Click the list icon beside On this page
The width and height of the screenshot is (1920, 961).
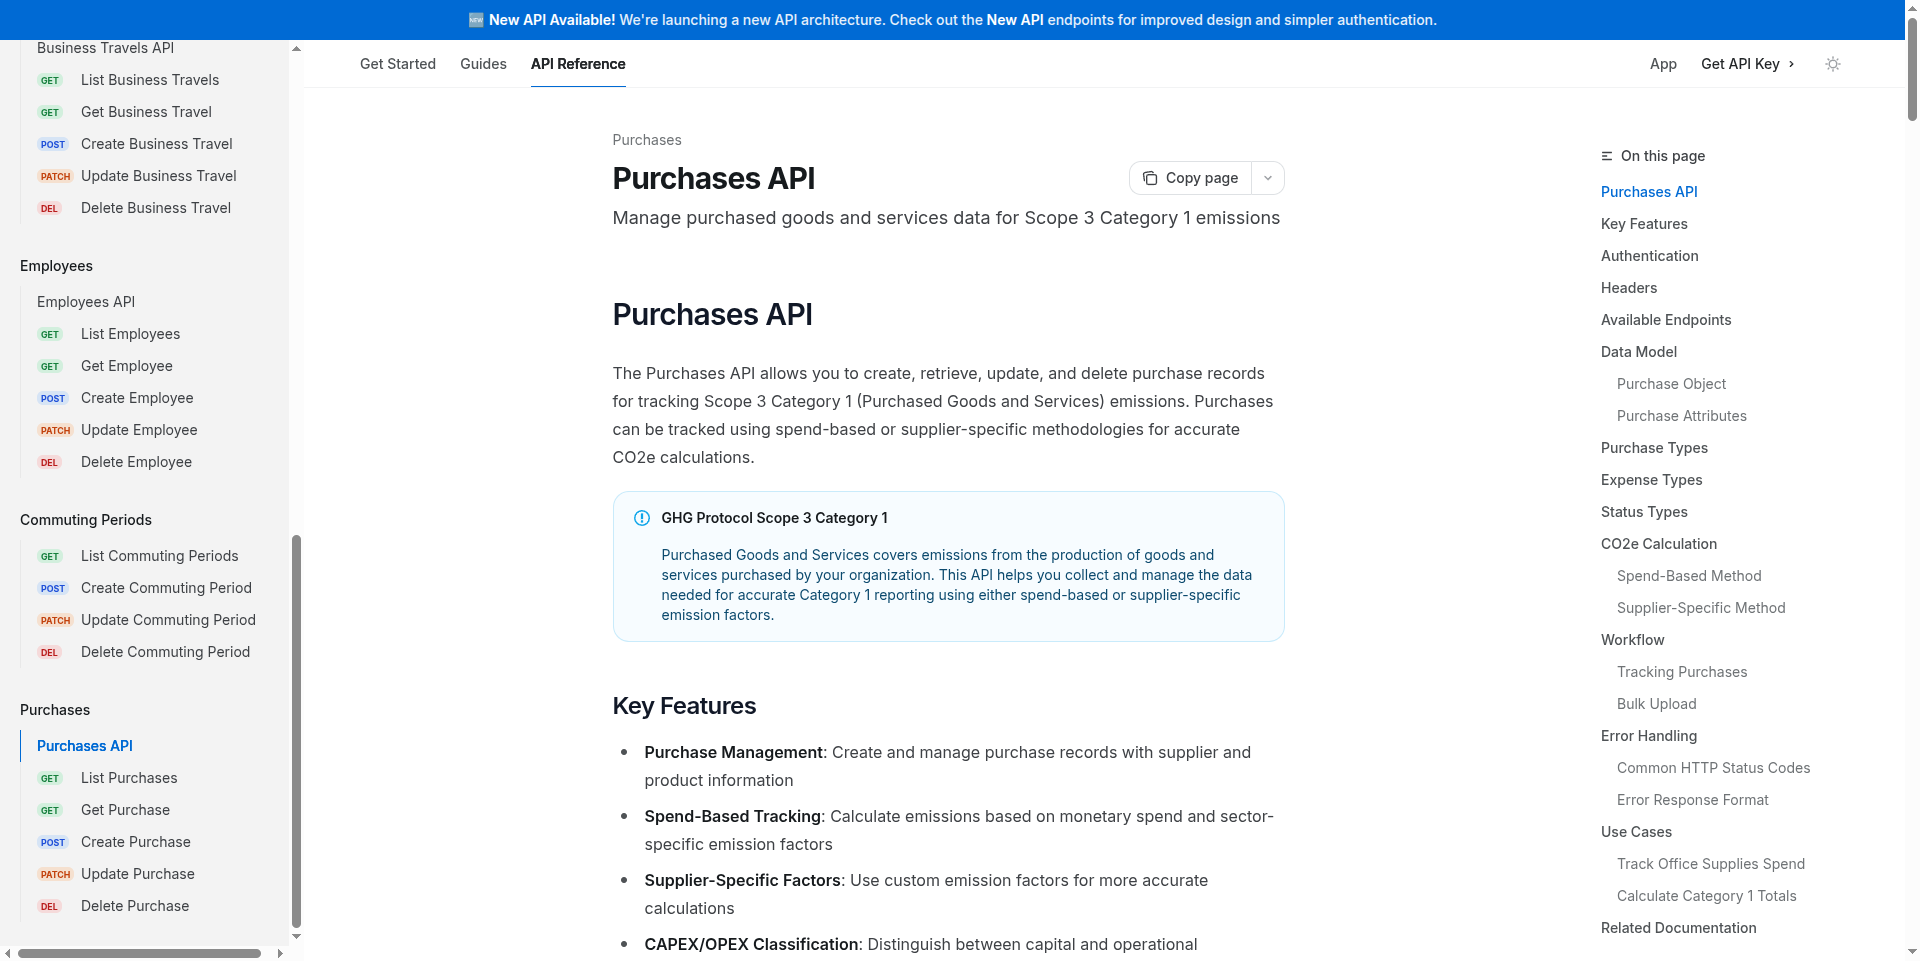(1605, 156)
